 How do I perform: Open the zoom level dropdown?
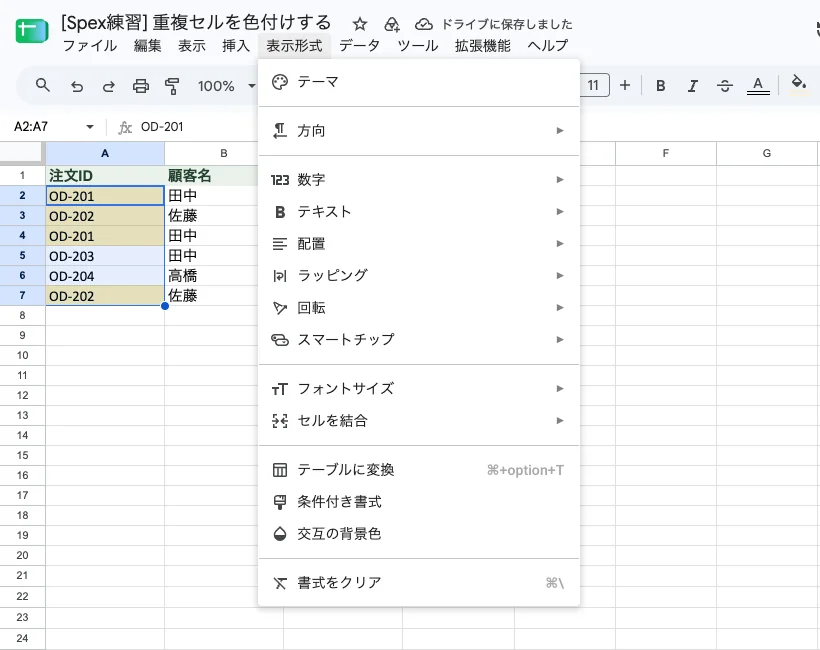226,86
